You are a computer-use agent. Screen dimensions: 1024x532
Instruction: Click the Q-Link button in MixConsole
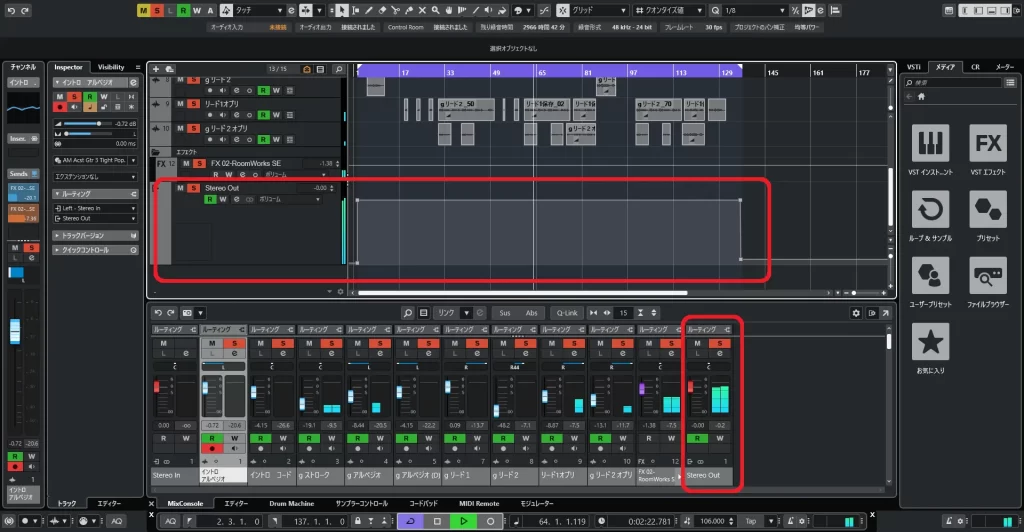point(567,313)
